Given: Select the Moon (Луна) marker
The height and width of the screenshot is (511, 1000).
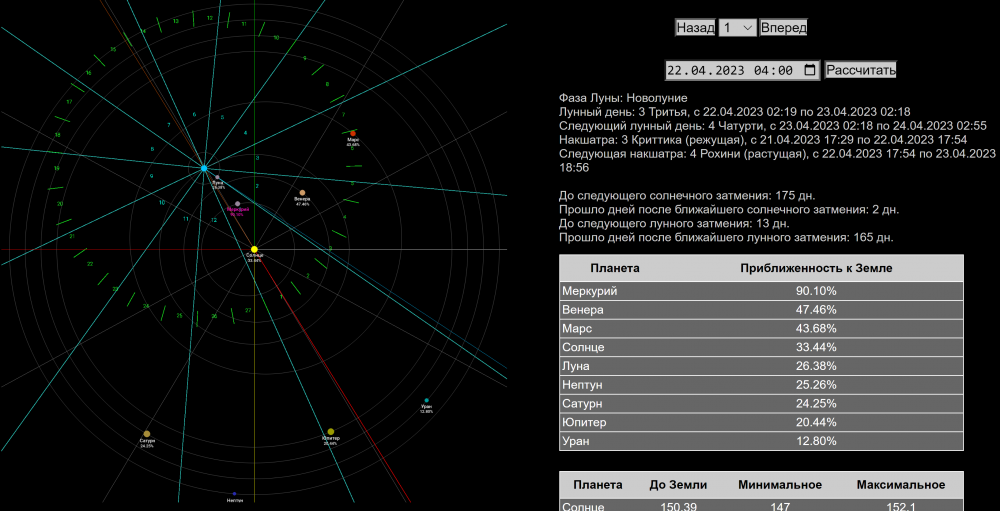Looking at the screenshot, I should 217,178.
